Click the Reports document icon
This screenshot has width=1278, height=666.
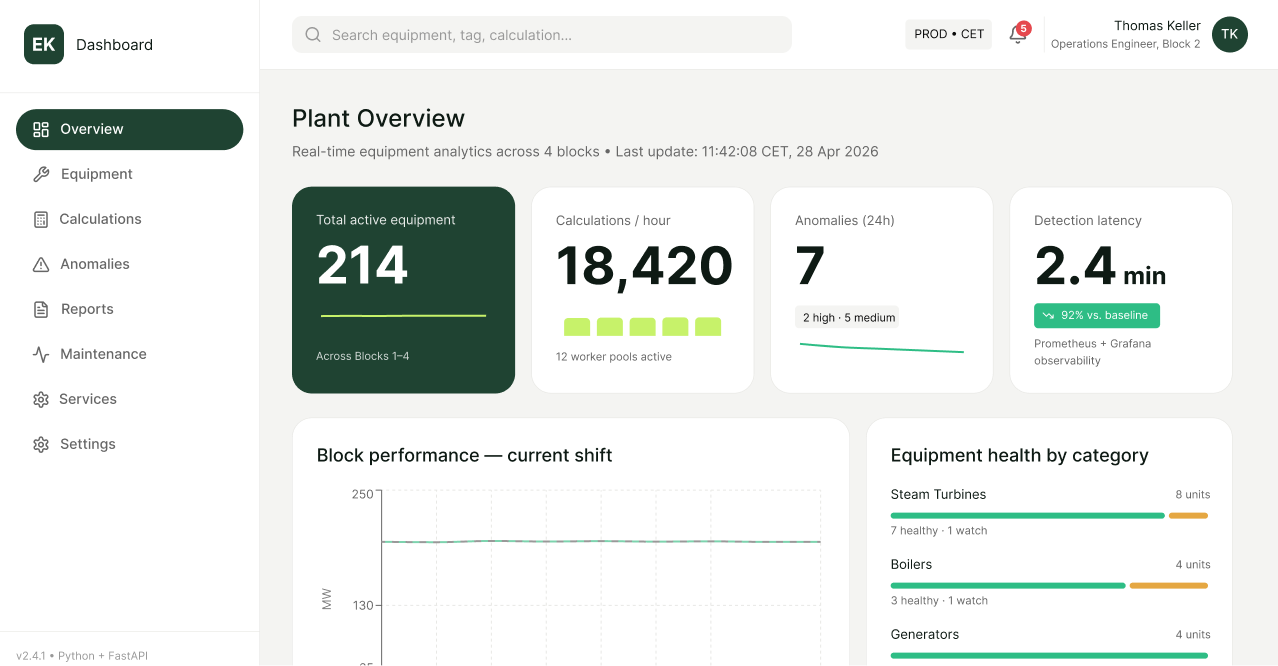(x=41, y=309)
